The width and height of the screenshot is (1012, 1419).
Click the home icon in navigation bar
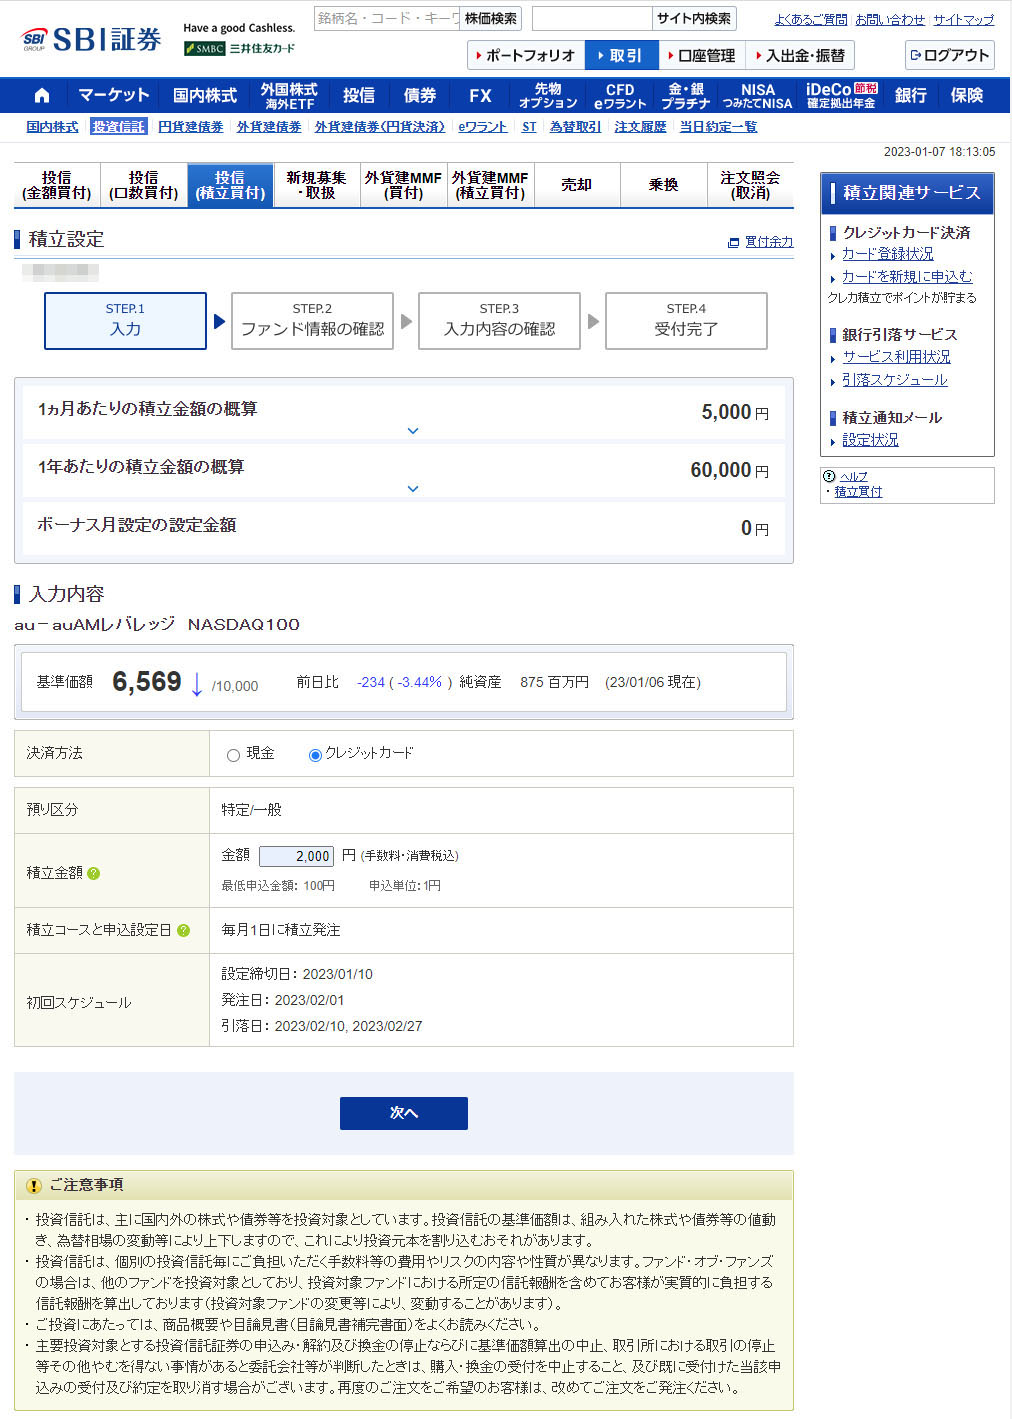coord(42,96)
